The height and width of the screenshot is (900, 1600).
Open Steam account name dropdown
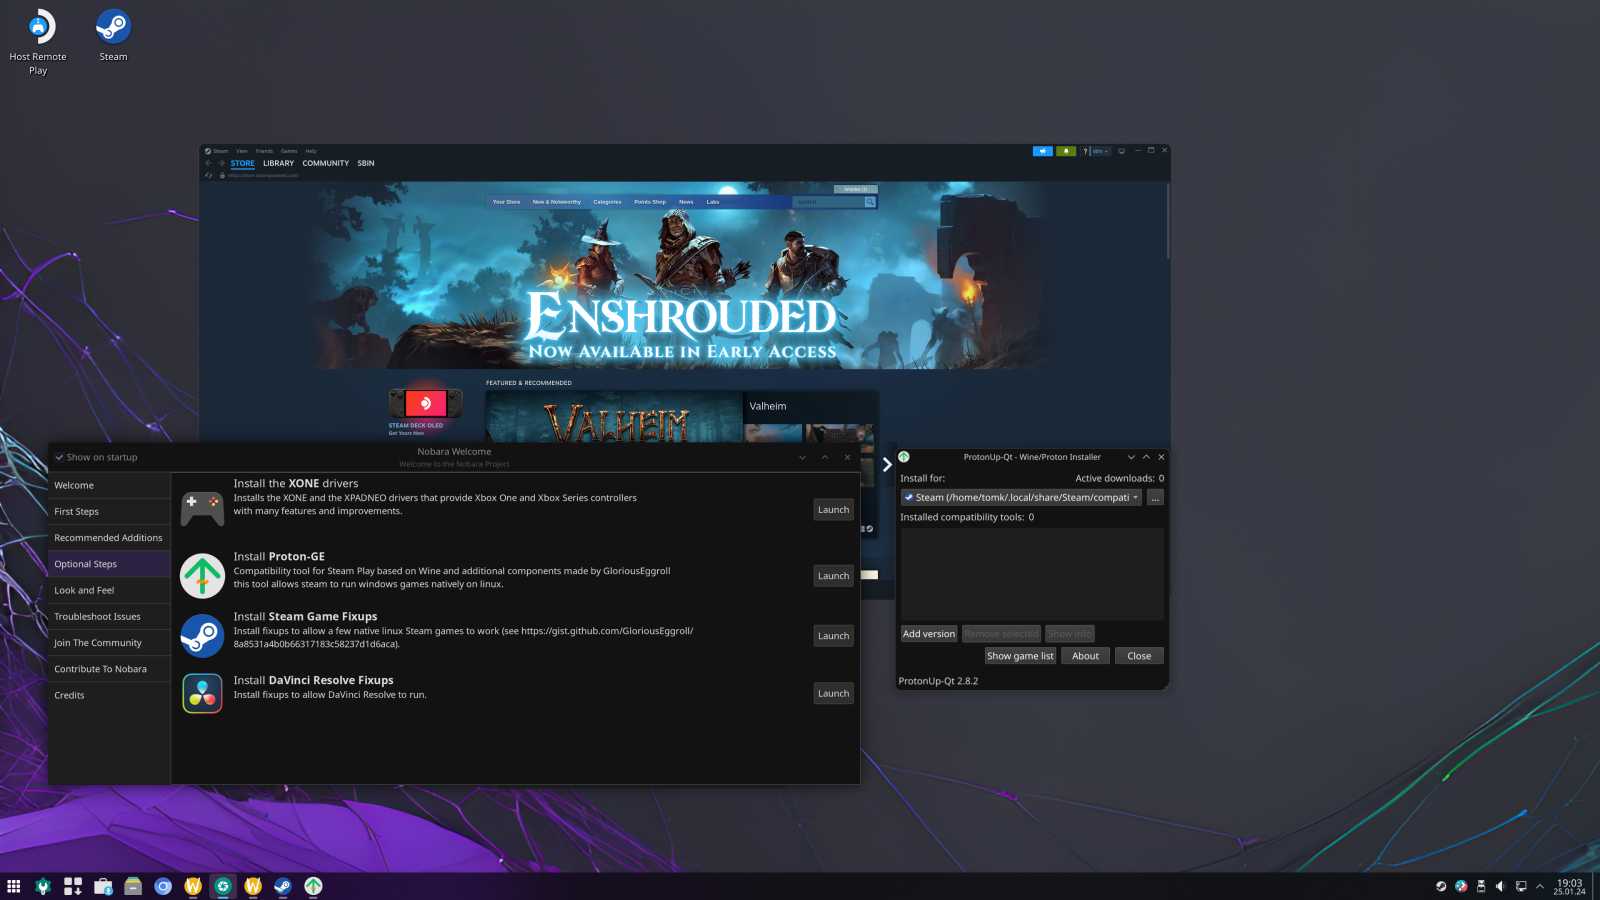pos(1100,151)
